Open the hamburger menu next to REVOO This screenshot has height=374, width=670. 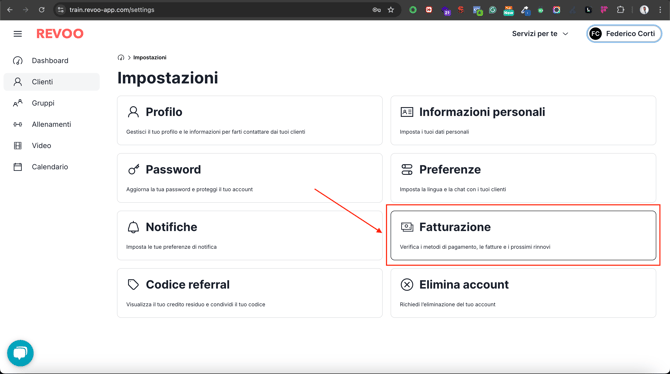click(18, 34)
